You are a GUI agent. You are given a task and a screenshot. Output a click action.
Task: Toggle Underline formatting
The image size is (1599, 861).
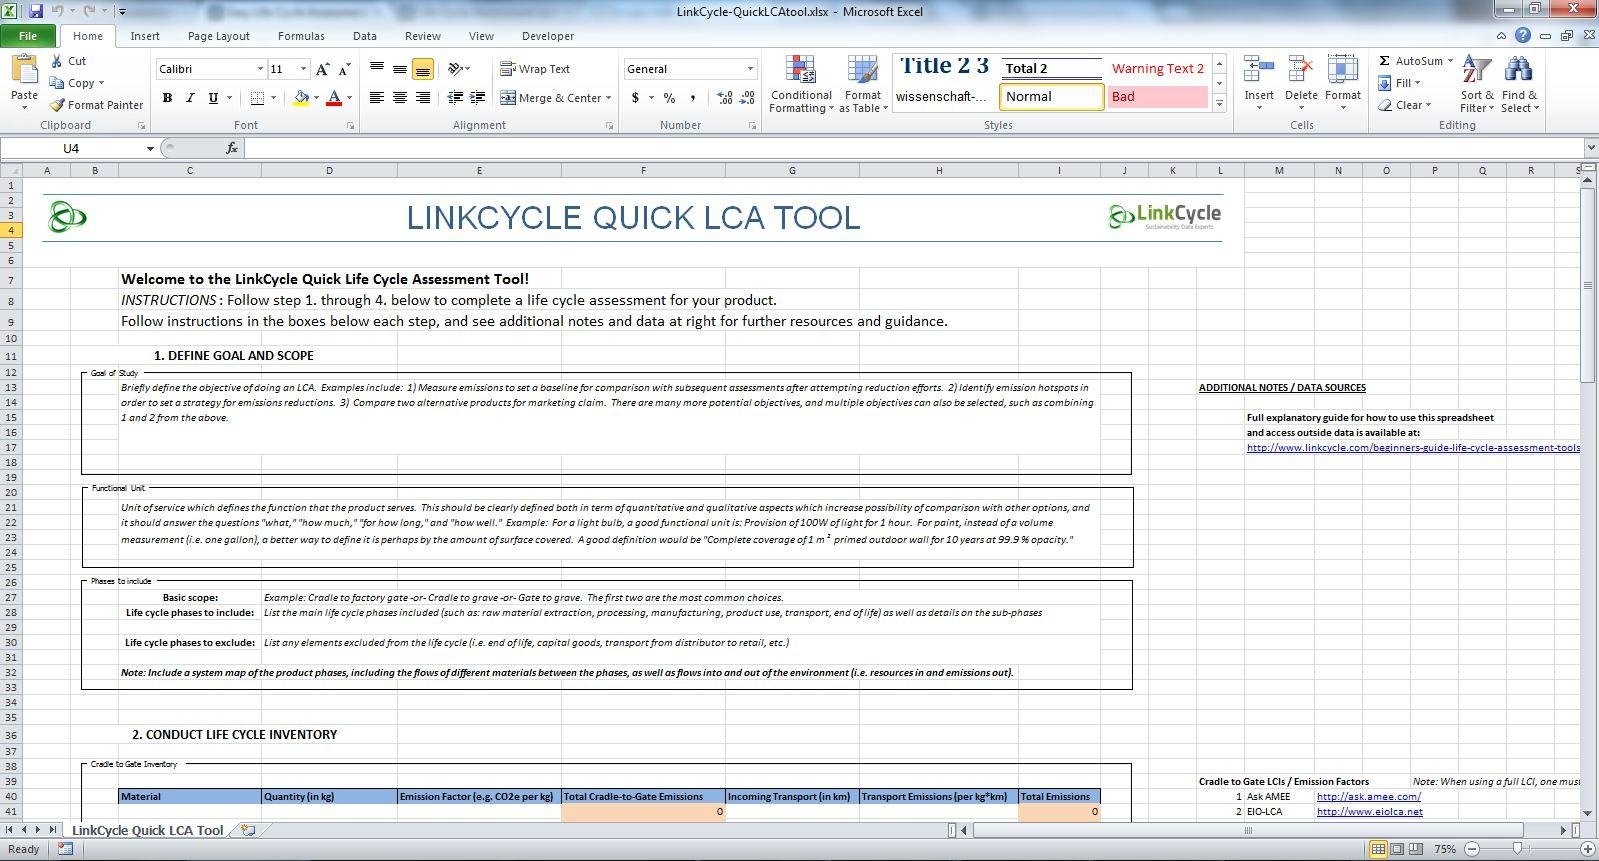[x=213, y=98]
